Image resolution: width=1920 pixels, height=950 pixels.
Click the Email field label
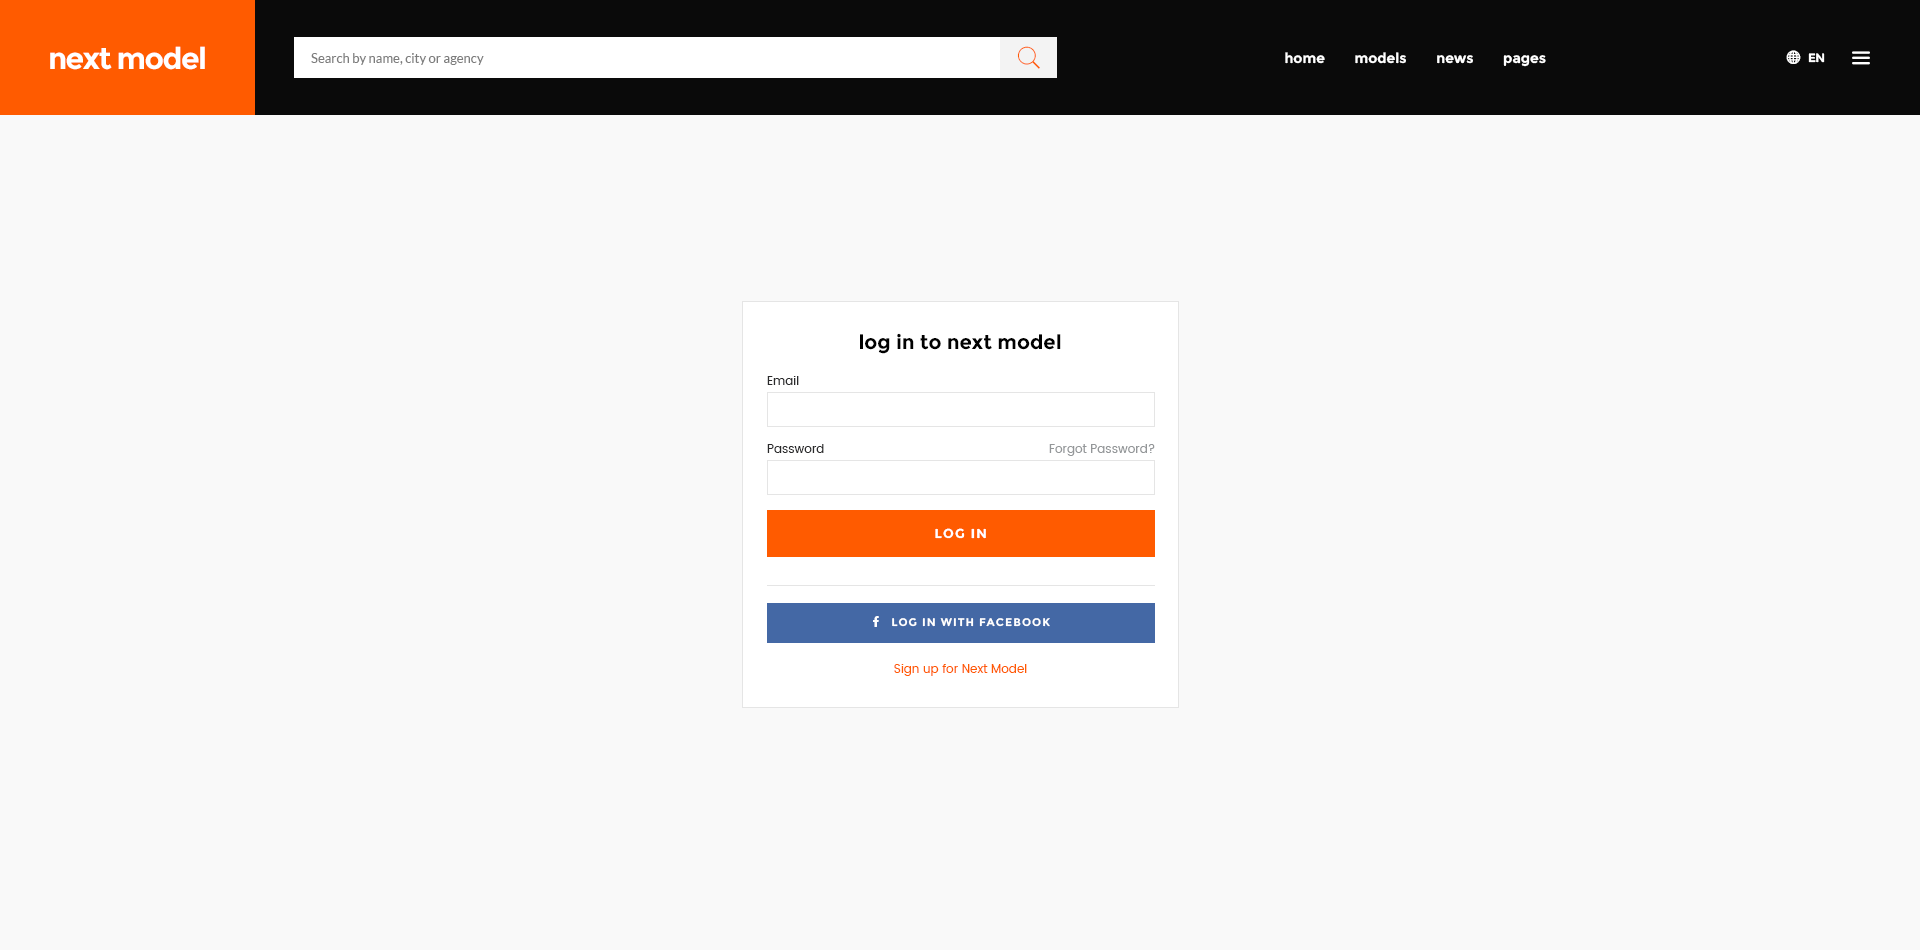783,381
